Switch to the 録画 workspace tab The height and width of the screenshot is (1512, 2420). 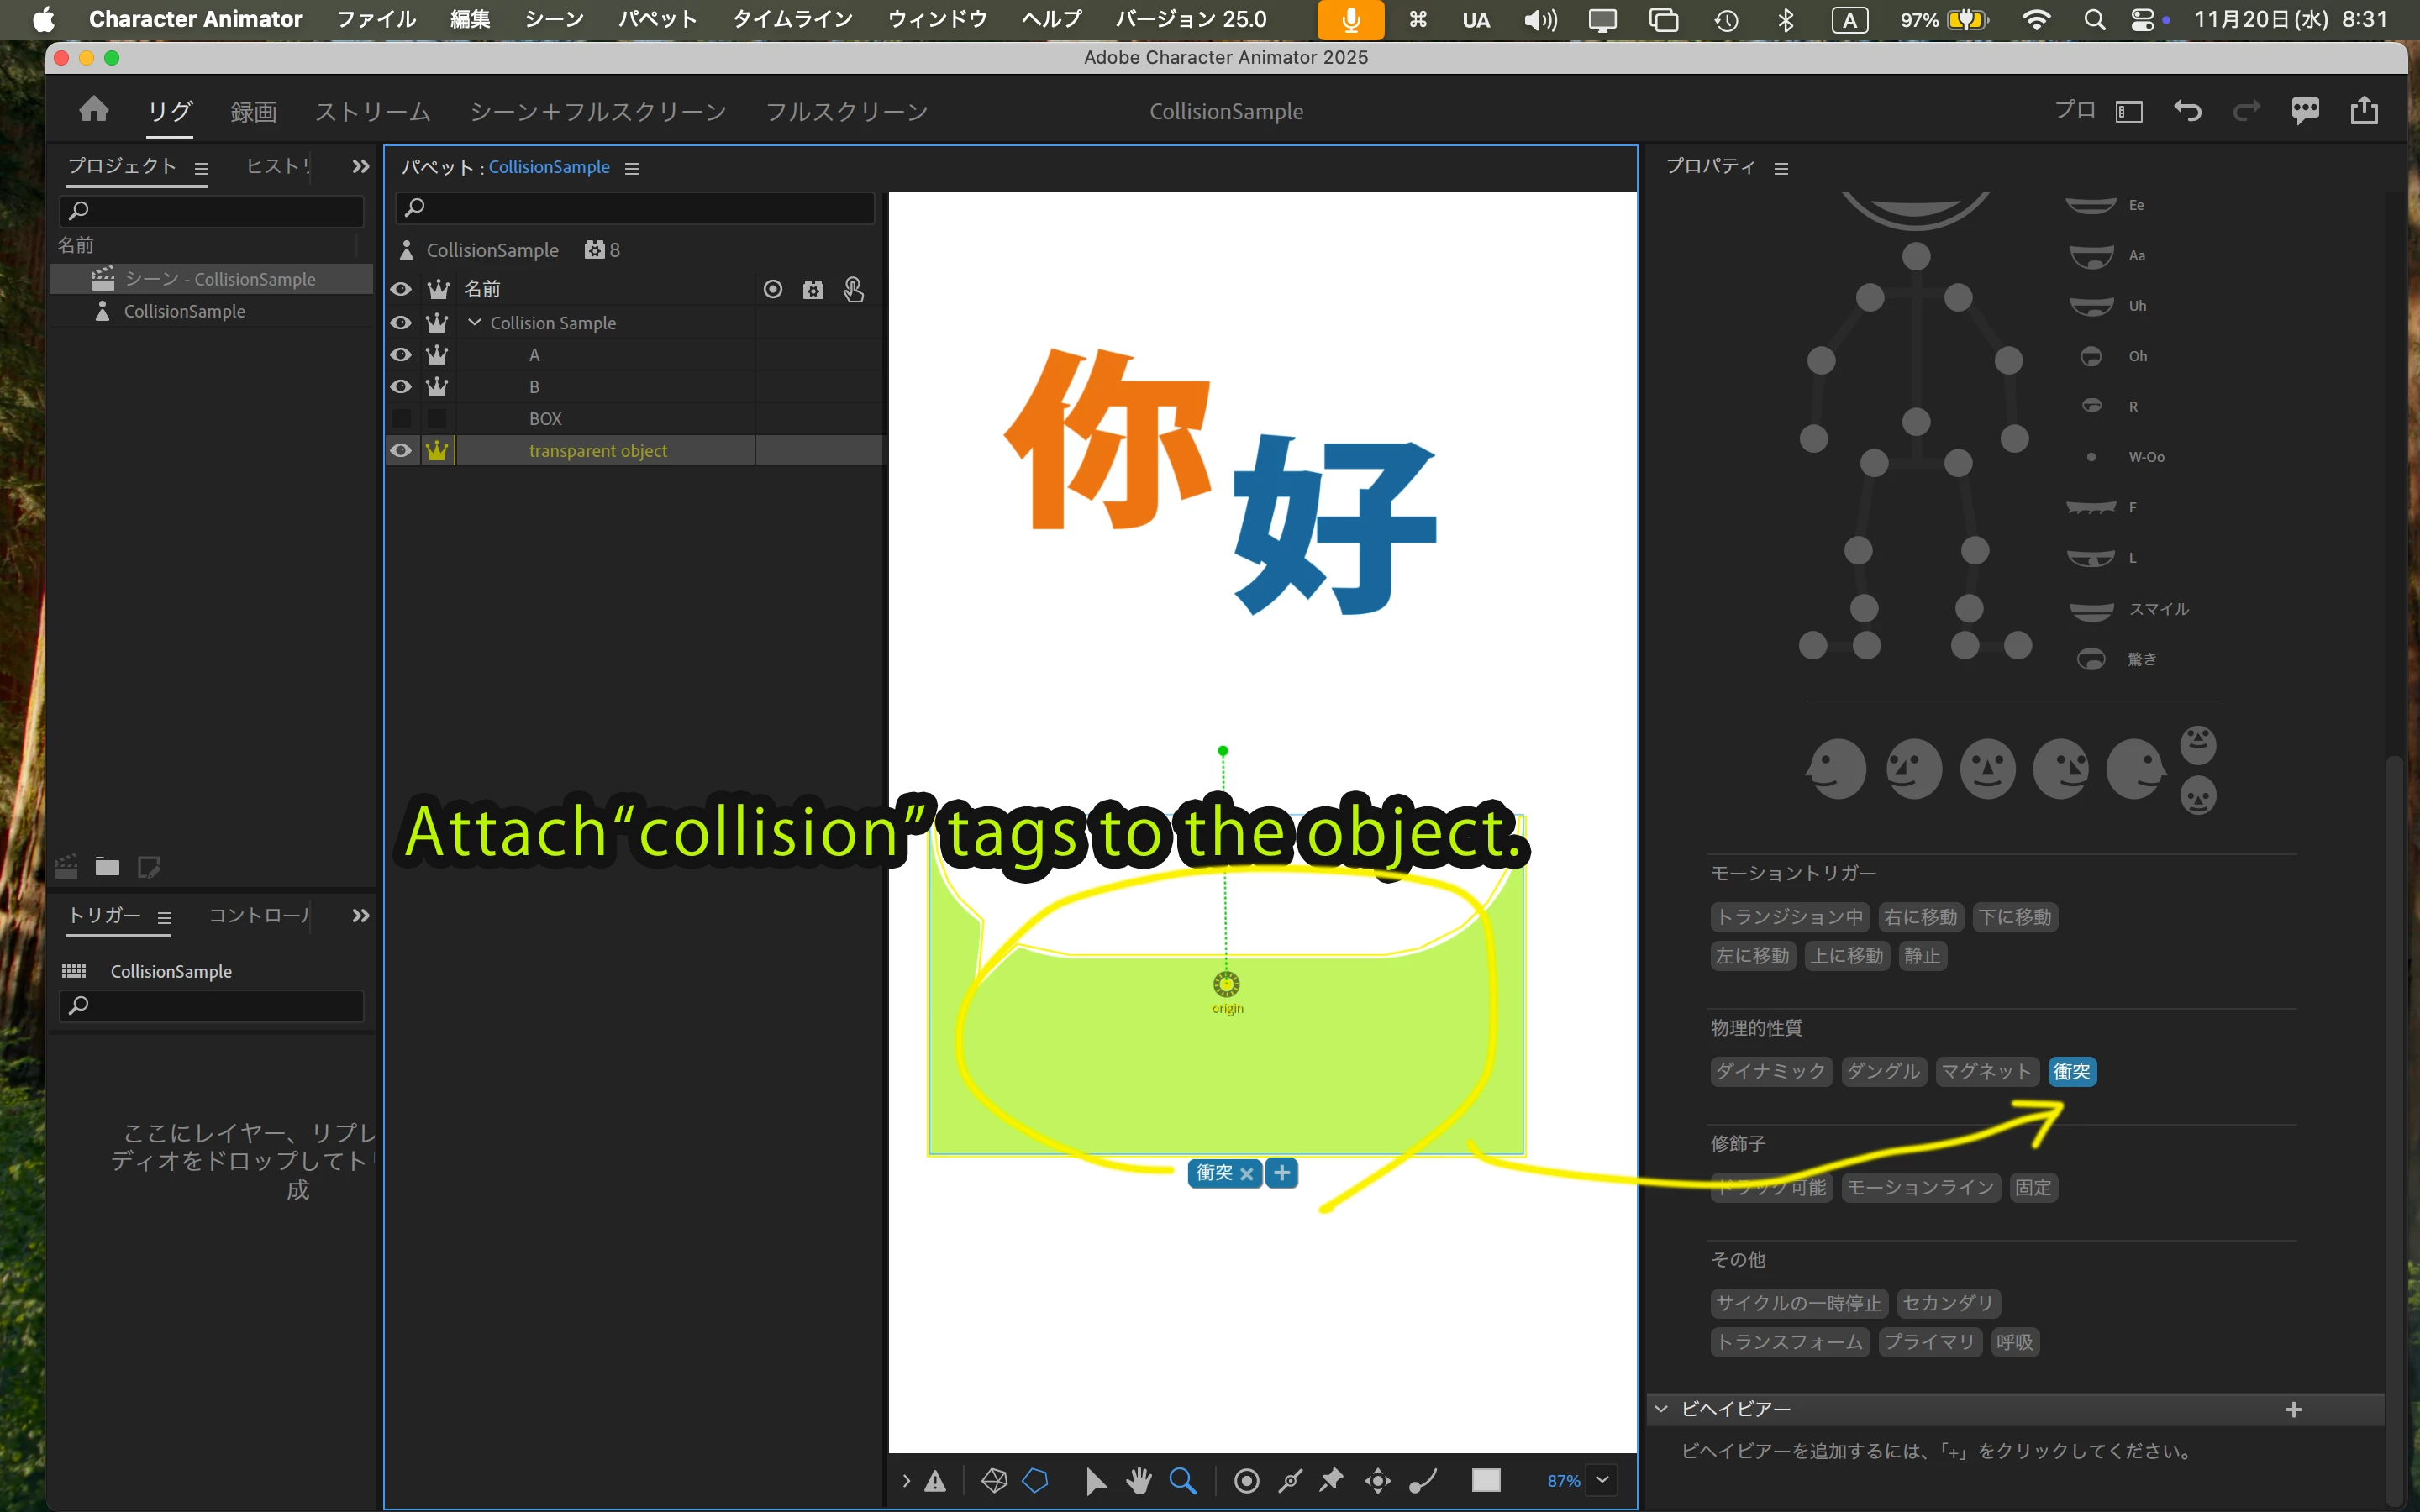(253, 112)
